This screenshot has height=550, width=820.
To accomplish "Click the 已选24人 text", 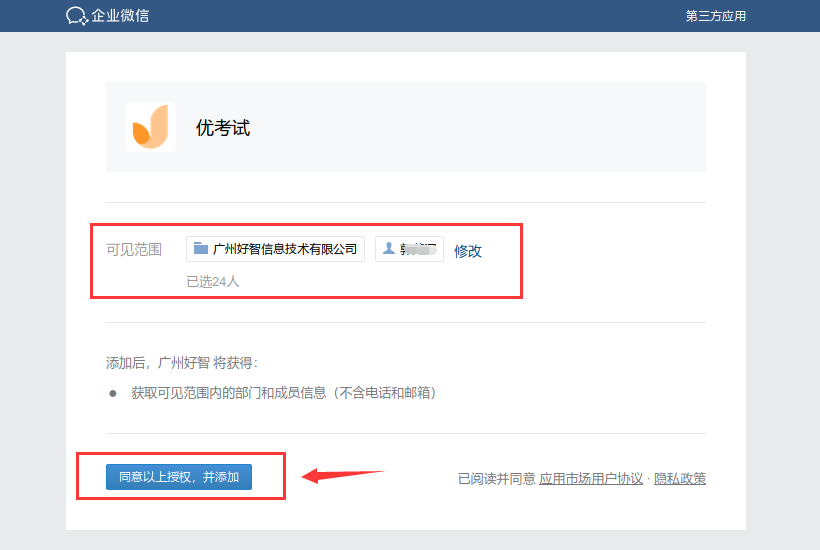I will (213, 281).
